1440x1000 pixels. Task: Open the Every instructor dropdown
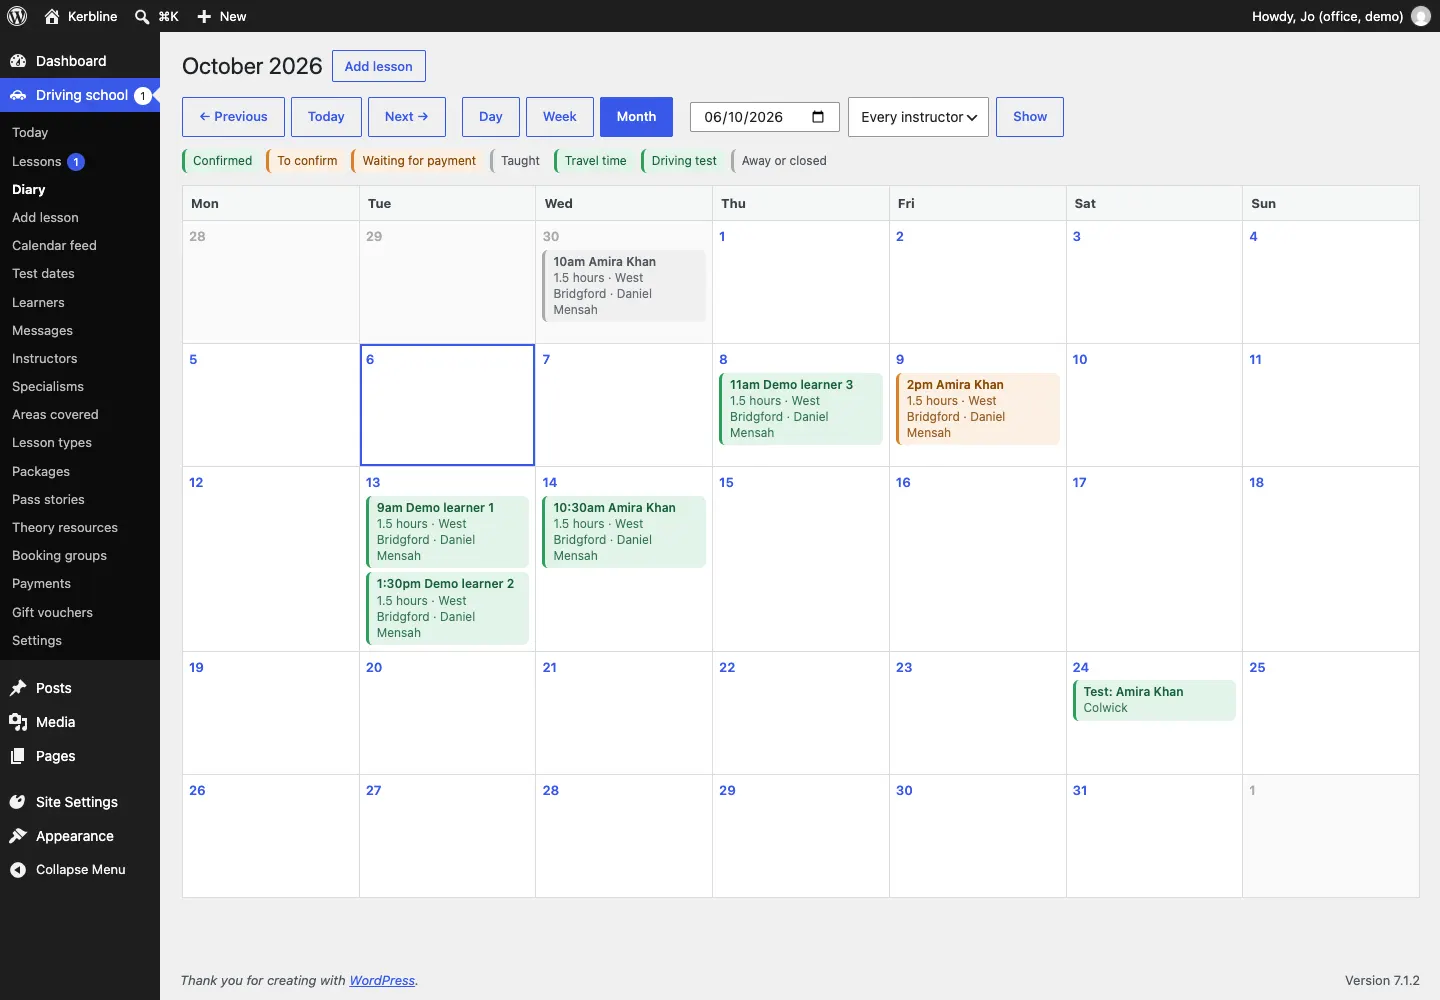click(918, 117)
